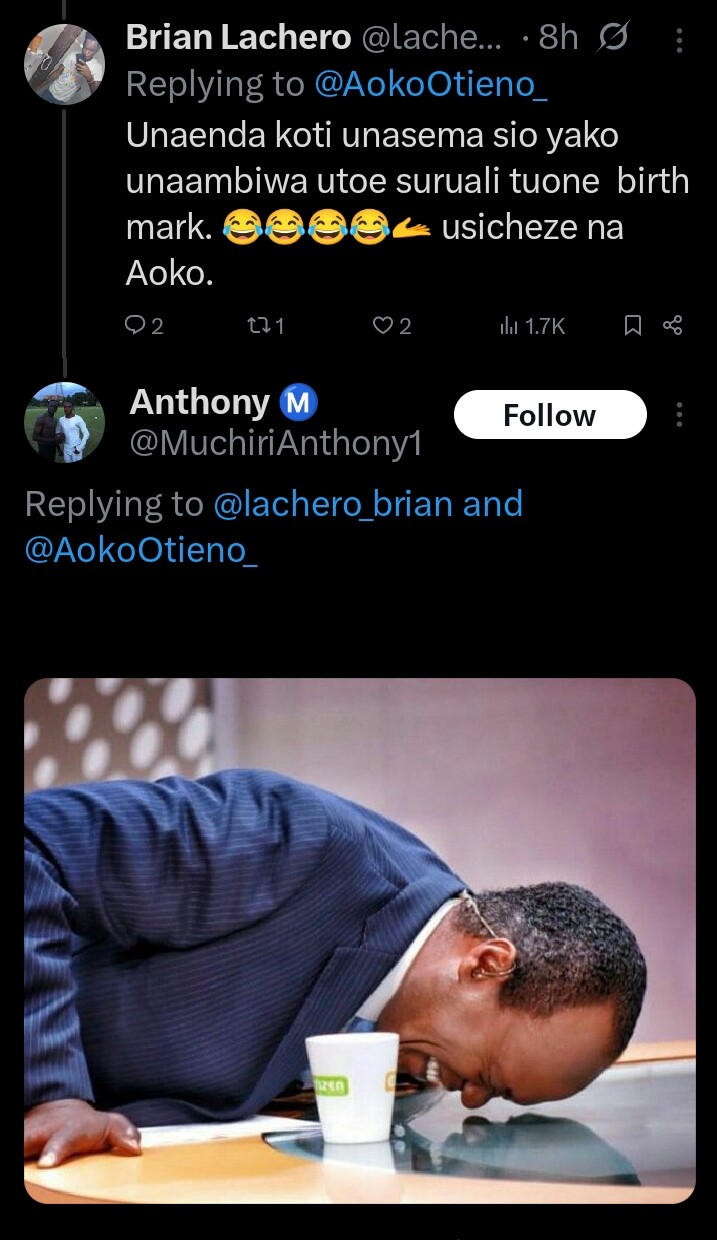Image resolution: width=717 pixels, height=1240 pixels.
Task: Follow Anthony's account
Action: click(x=550, y=415)
